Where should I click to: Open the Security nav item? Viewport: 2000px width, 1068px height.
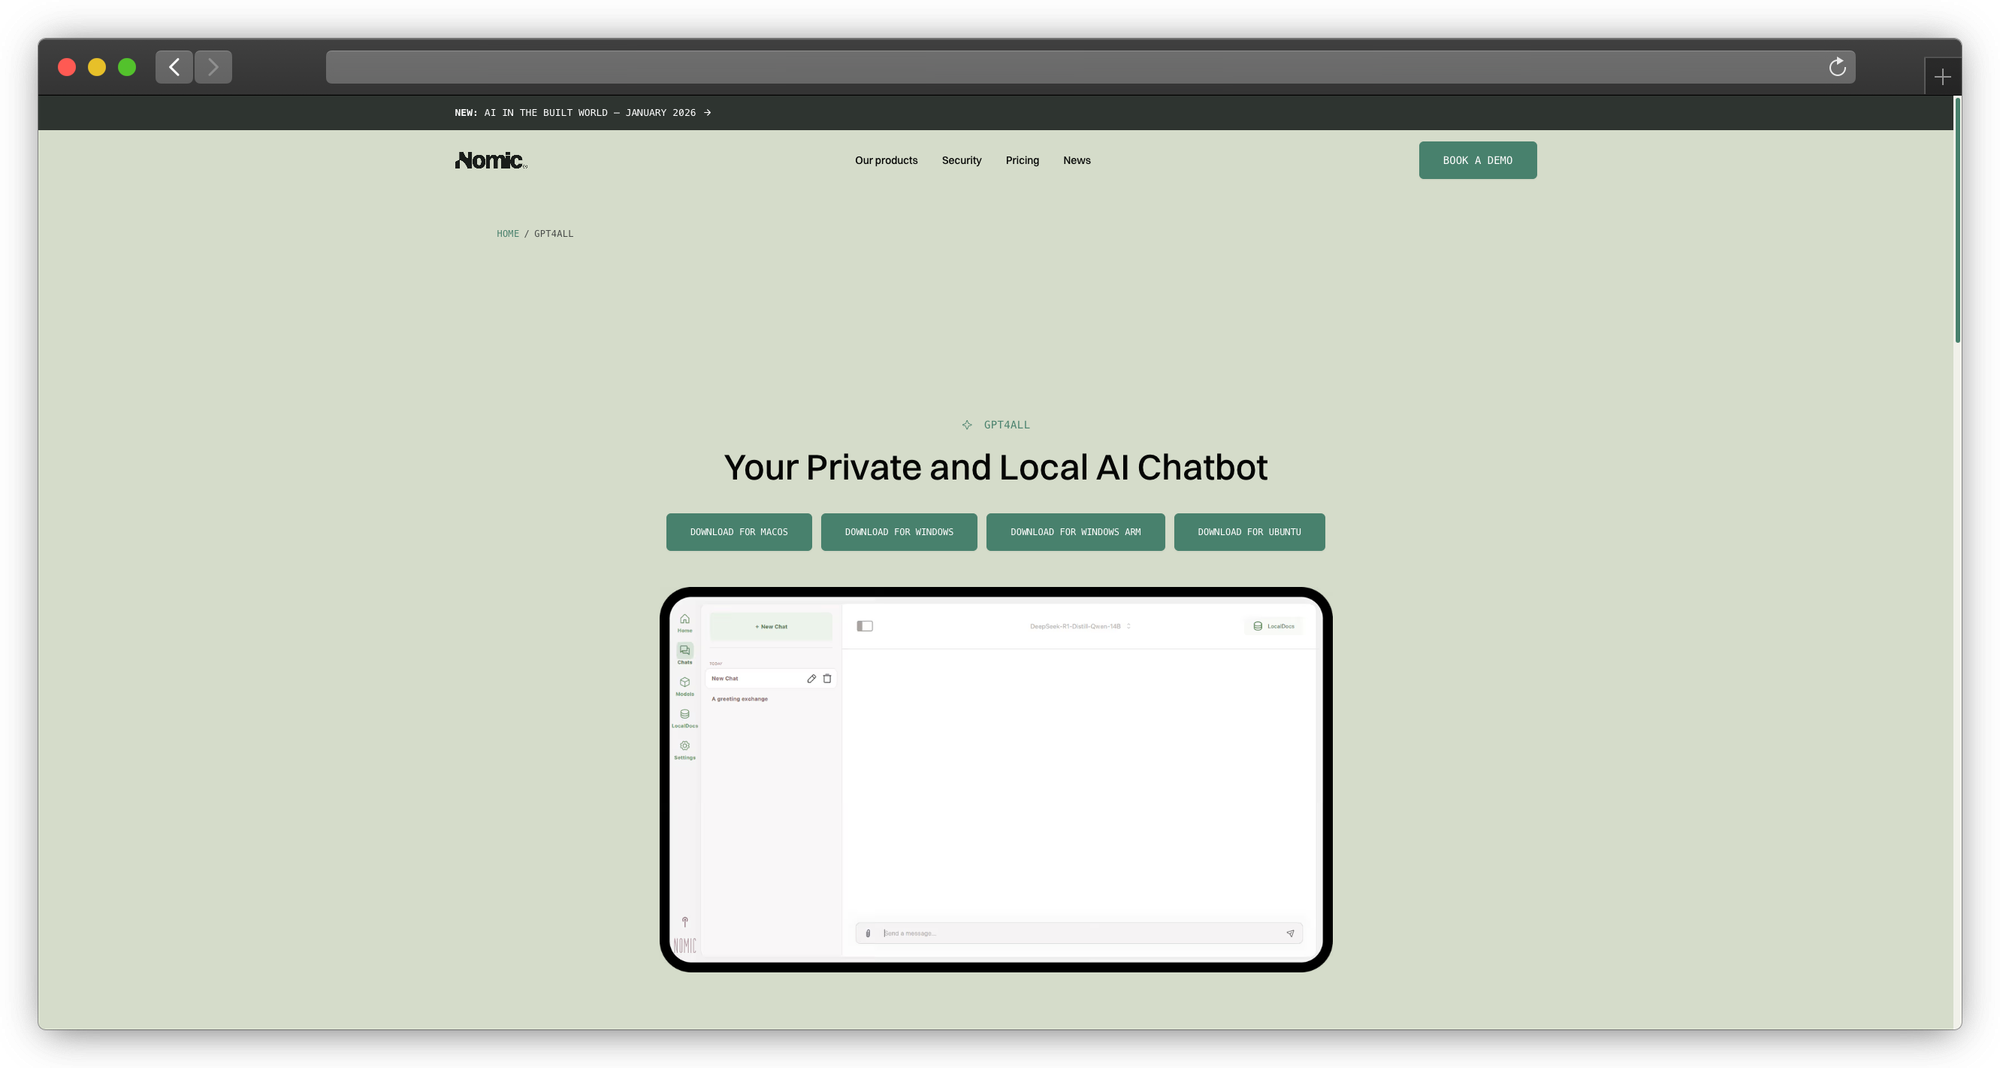(961, 161)
